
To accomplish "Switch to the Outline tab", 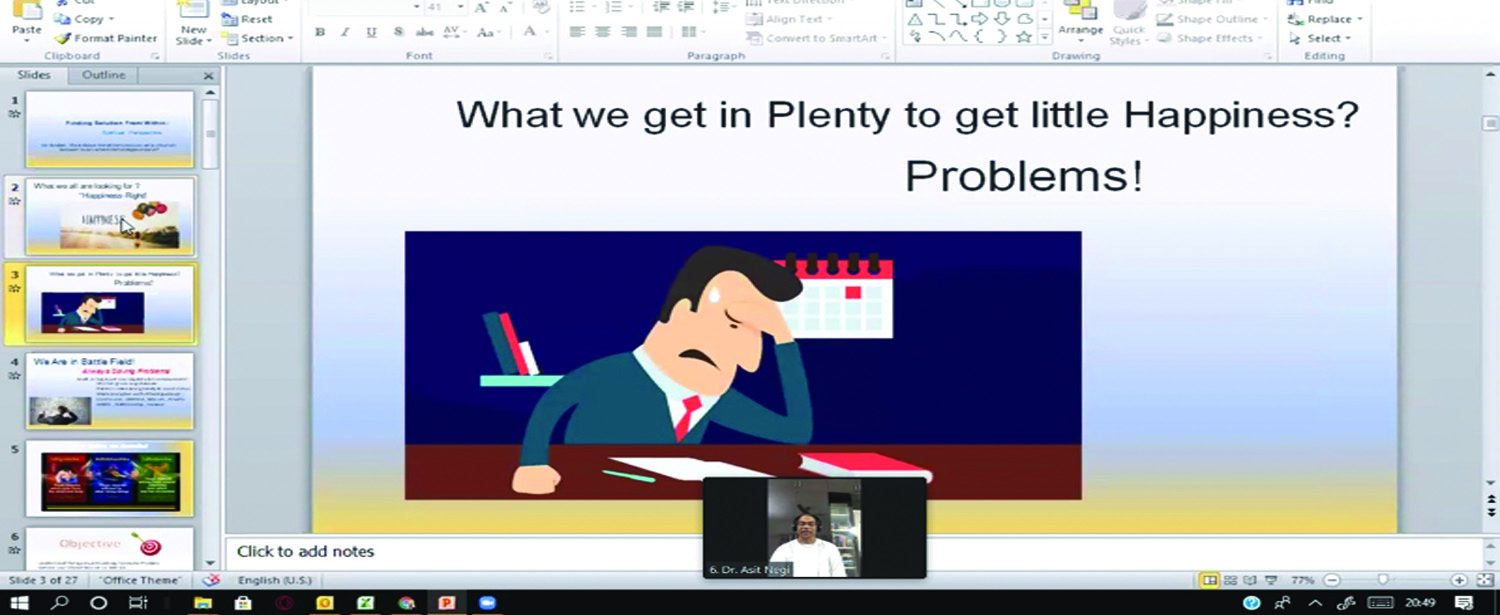I will click(x=103, y=75).
